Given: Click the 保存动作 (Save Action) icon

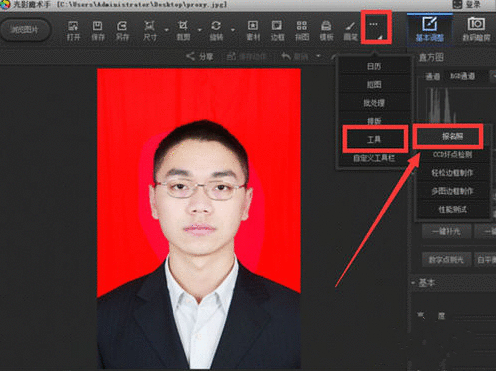Looking at the screenshot, I should tap(231, 57).
